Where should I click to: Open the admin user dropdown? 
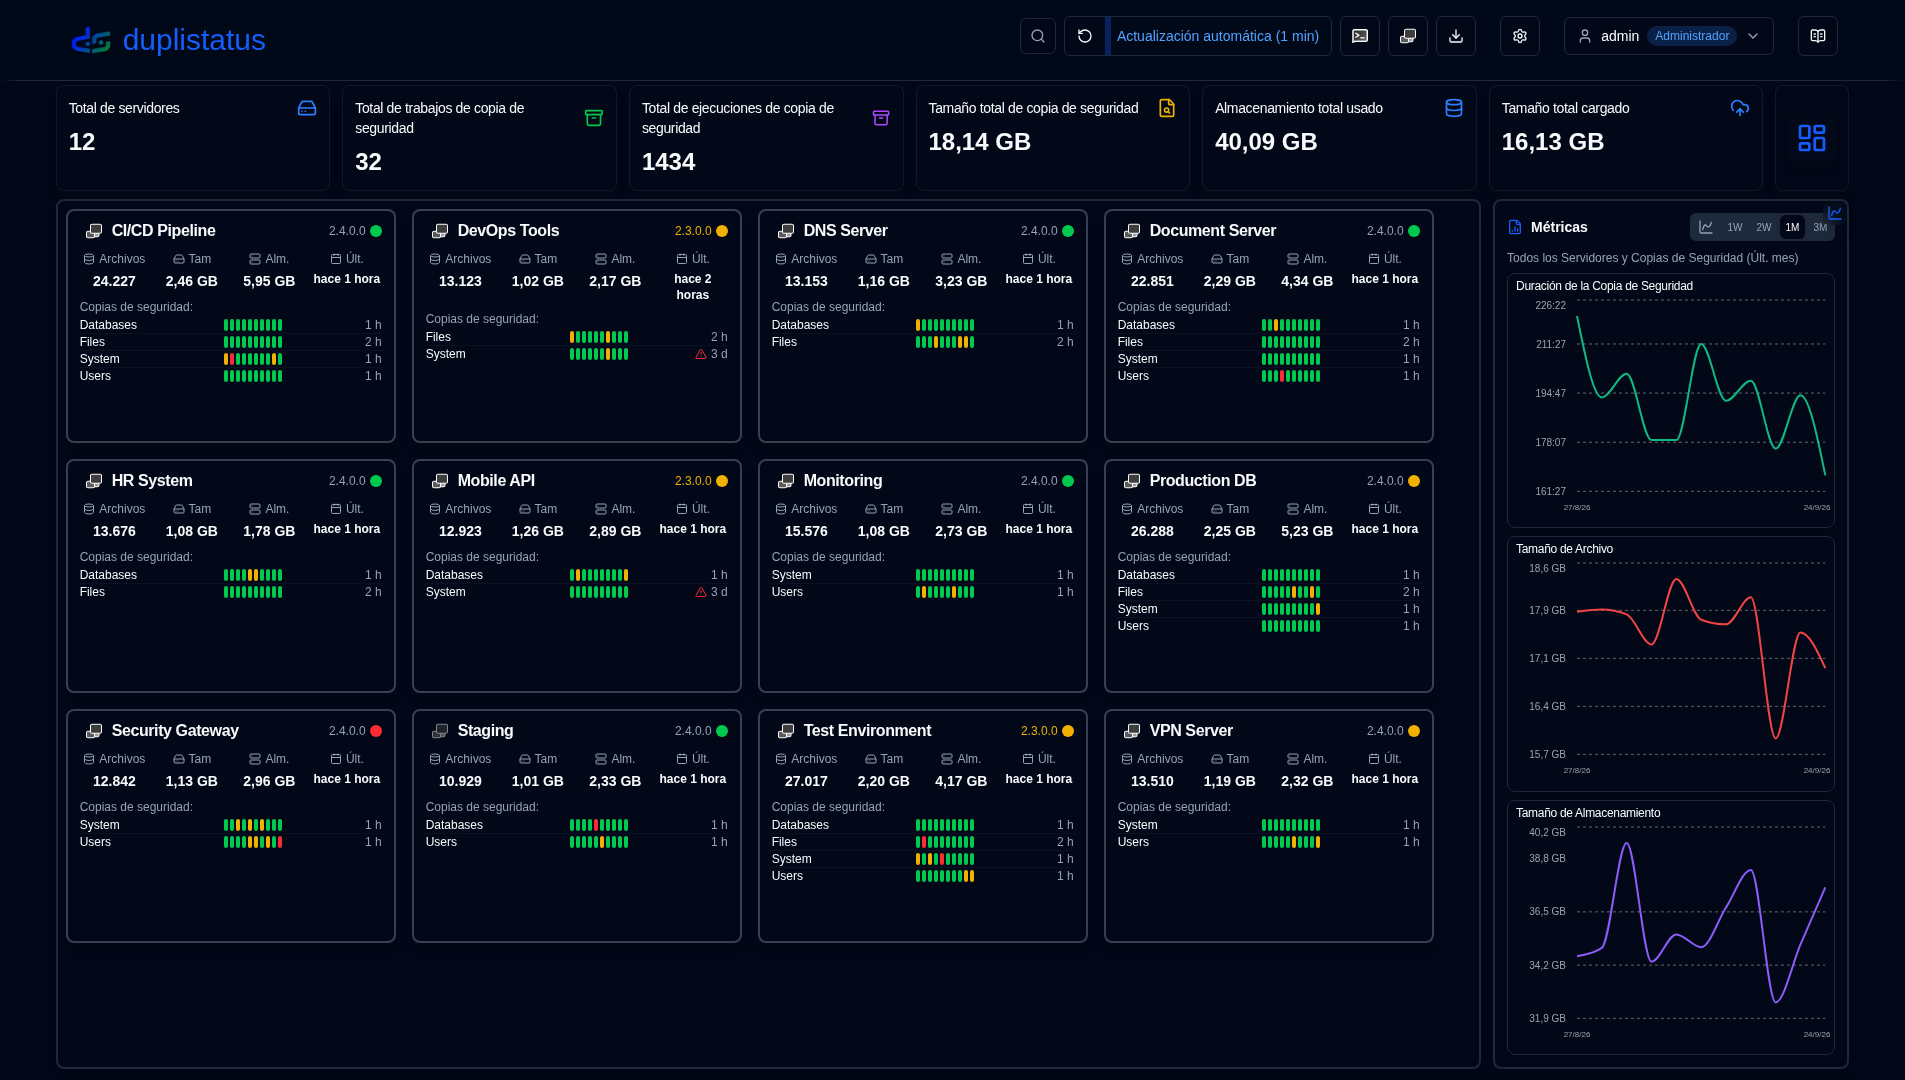(1669, 36)
